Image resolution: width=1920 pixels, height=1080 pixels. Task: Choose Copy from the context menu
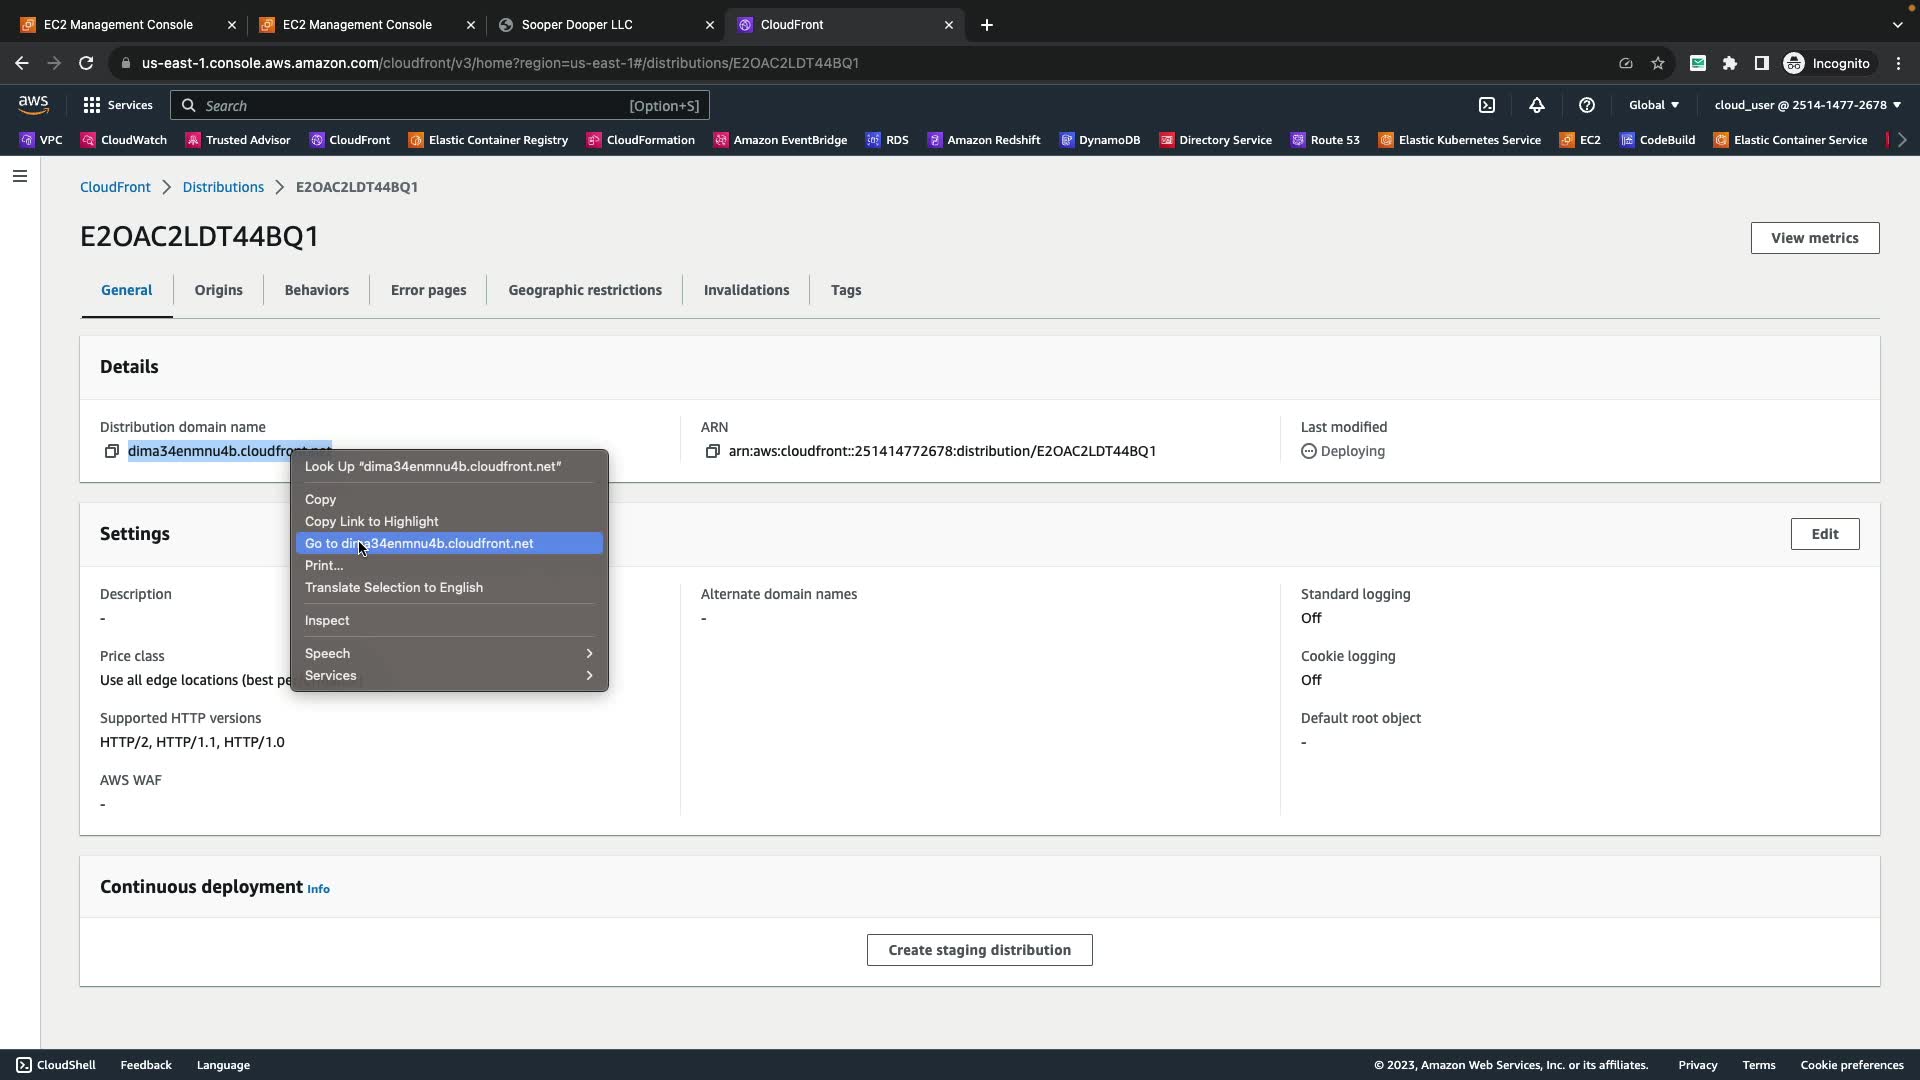click(321, 499)
